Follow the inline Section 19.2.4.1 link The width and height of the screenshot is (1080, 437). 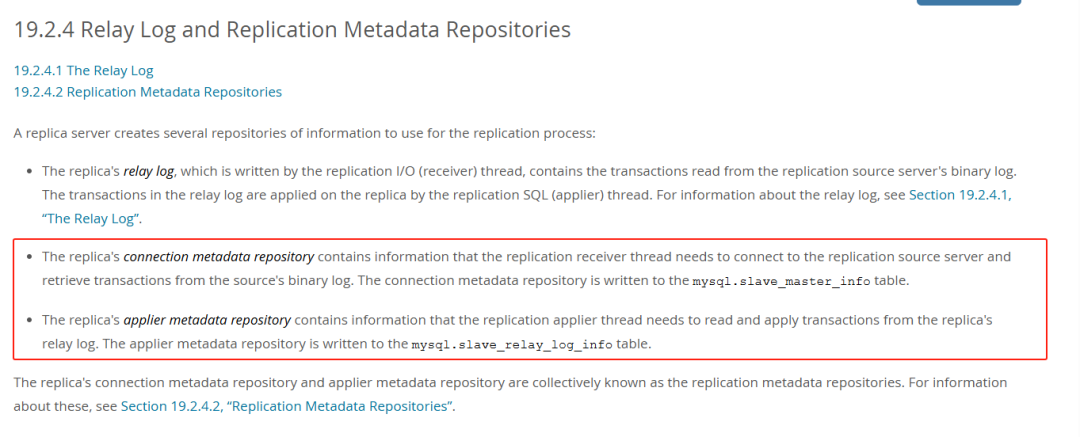(x=959, y=196)
